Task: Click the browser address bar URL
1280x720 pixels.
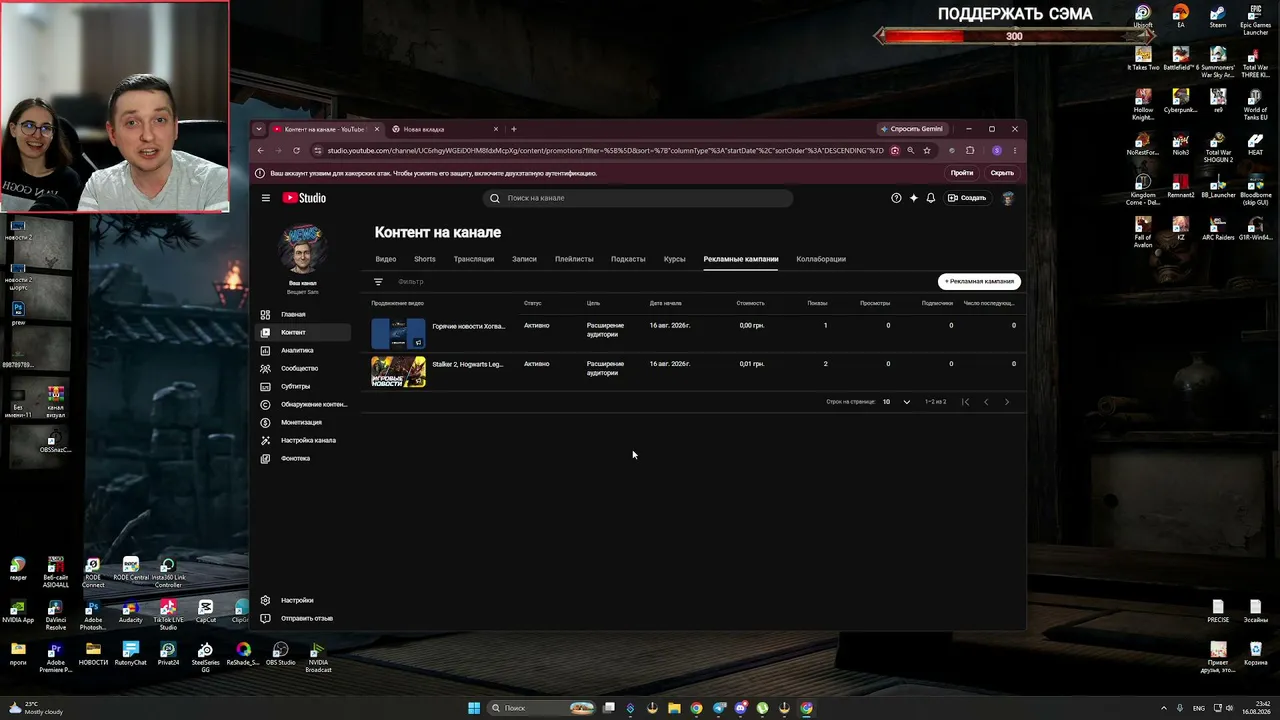Action: click(605, 151)
